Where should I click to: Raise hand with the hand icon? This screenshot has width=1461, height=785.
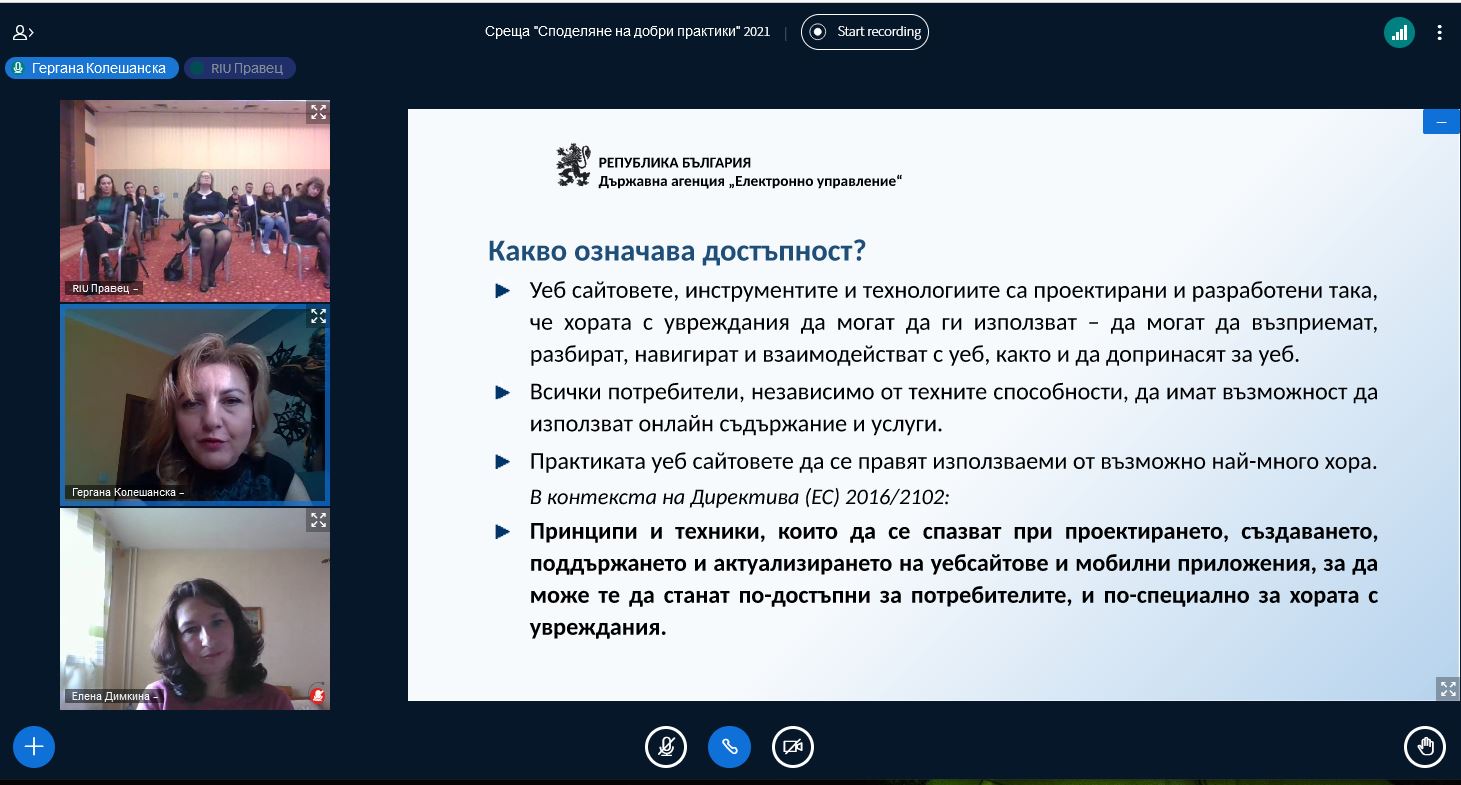1425,746
